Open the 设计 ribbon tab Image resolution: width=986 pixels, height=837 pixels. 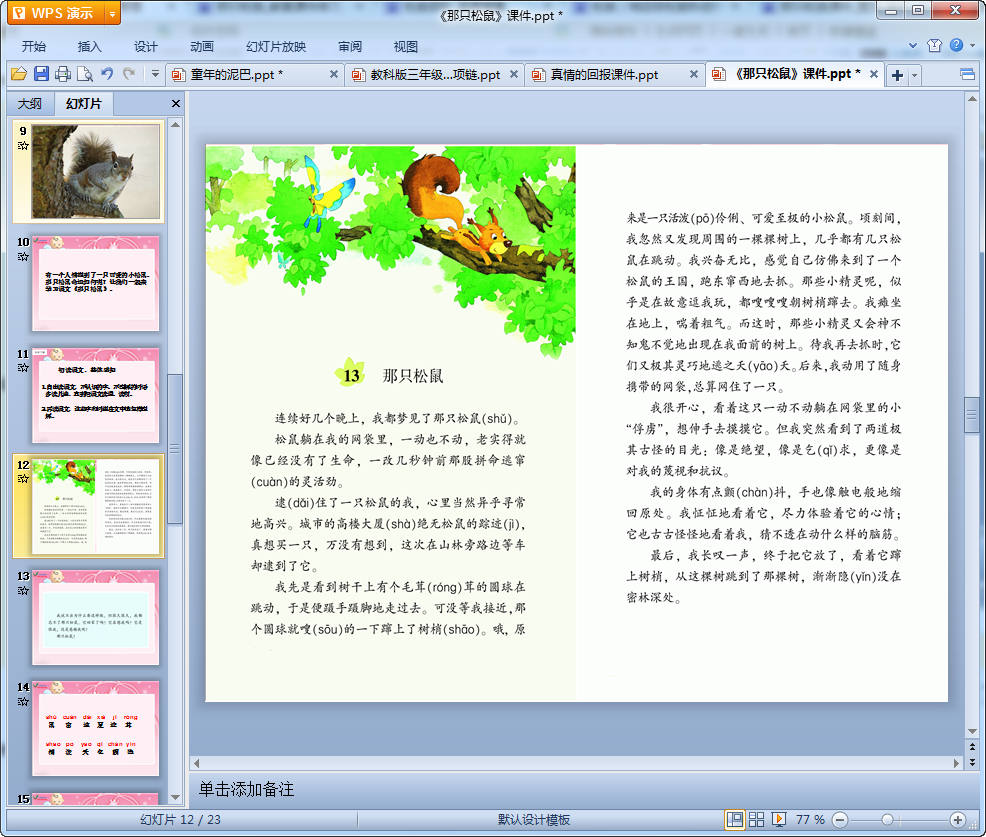[145, 47]
